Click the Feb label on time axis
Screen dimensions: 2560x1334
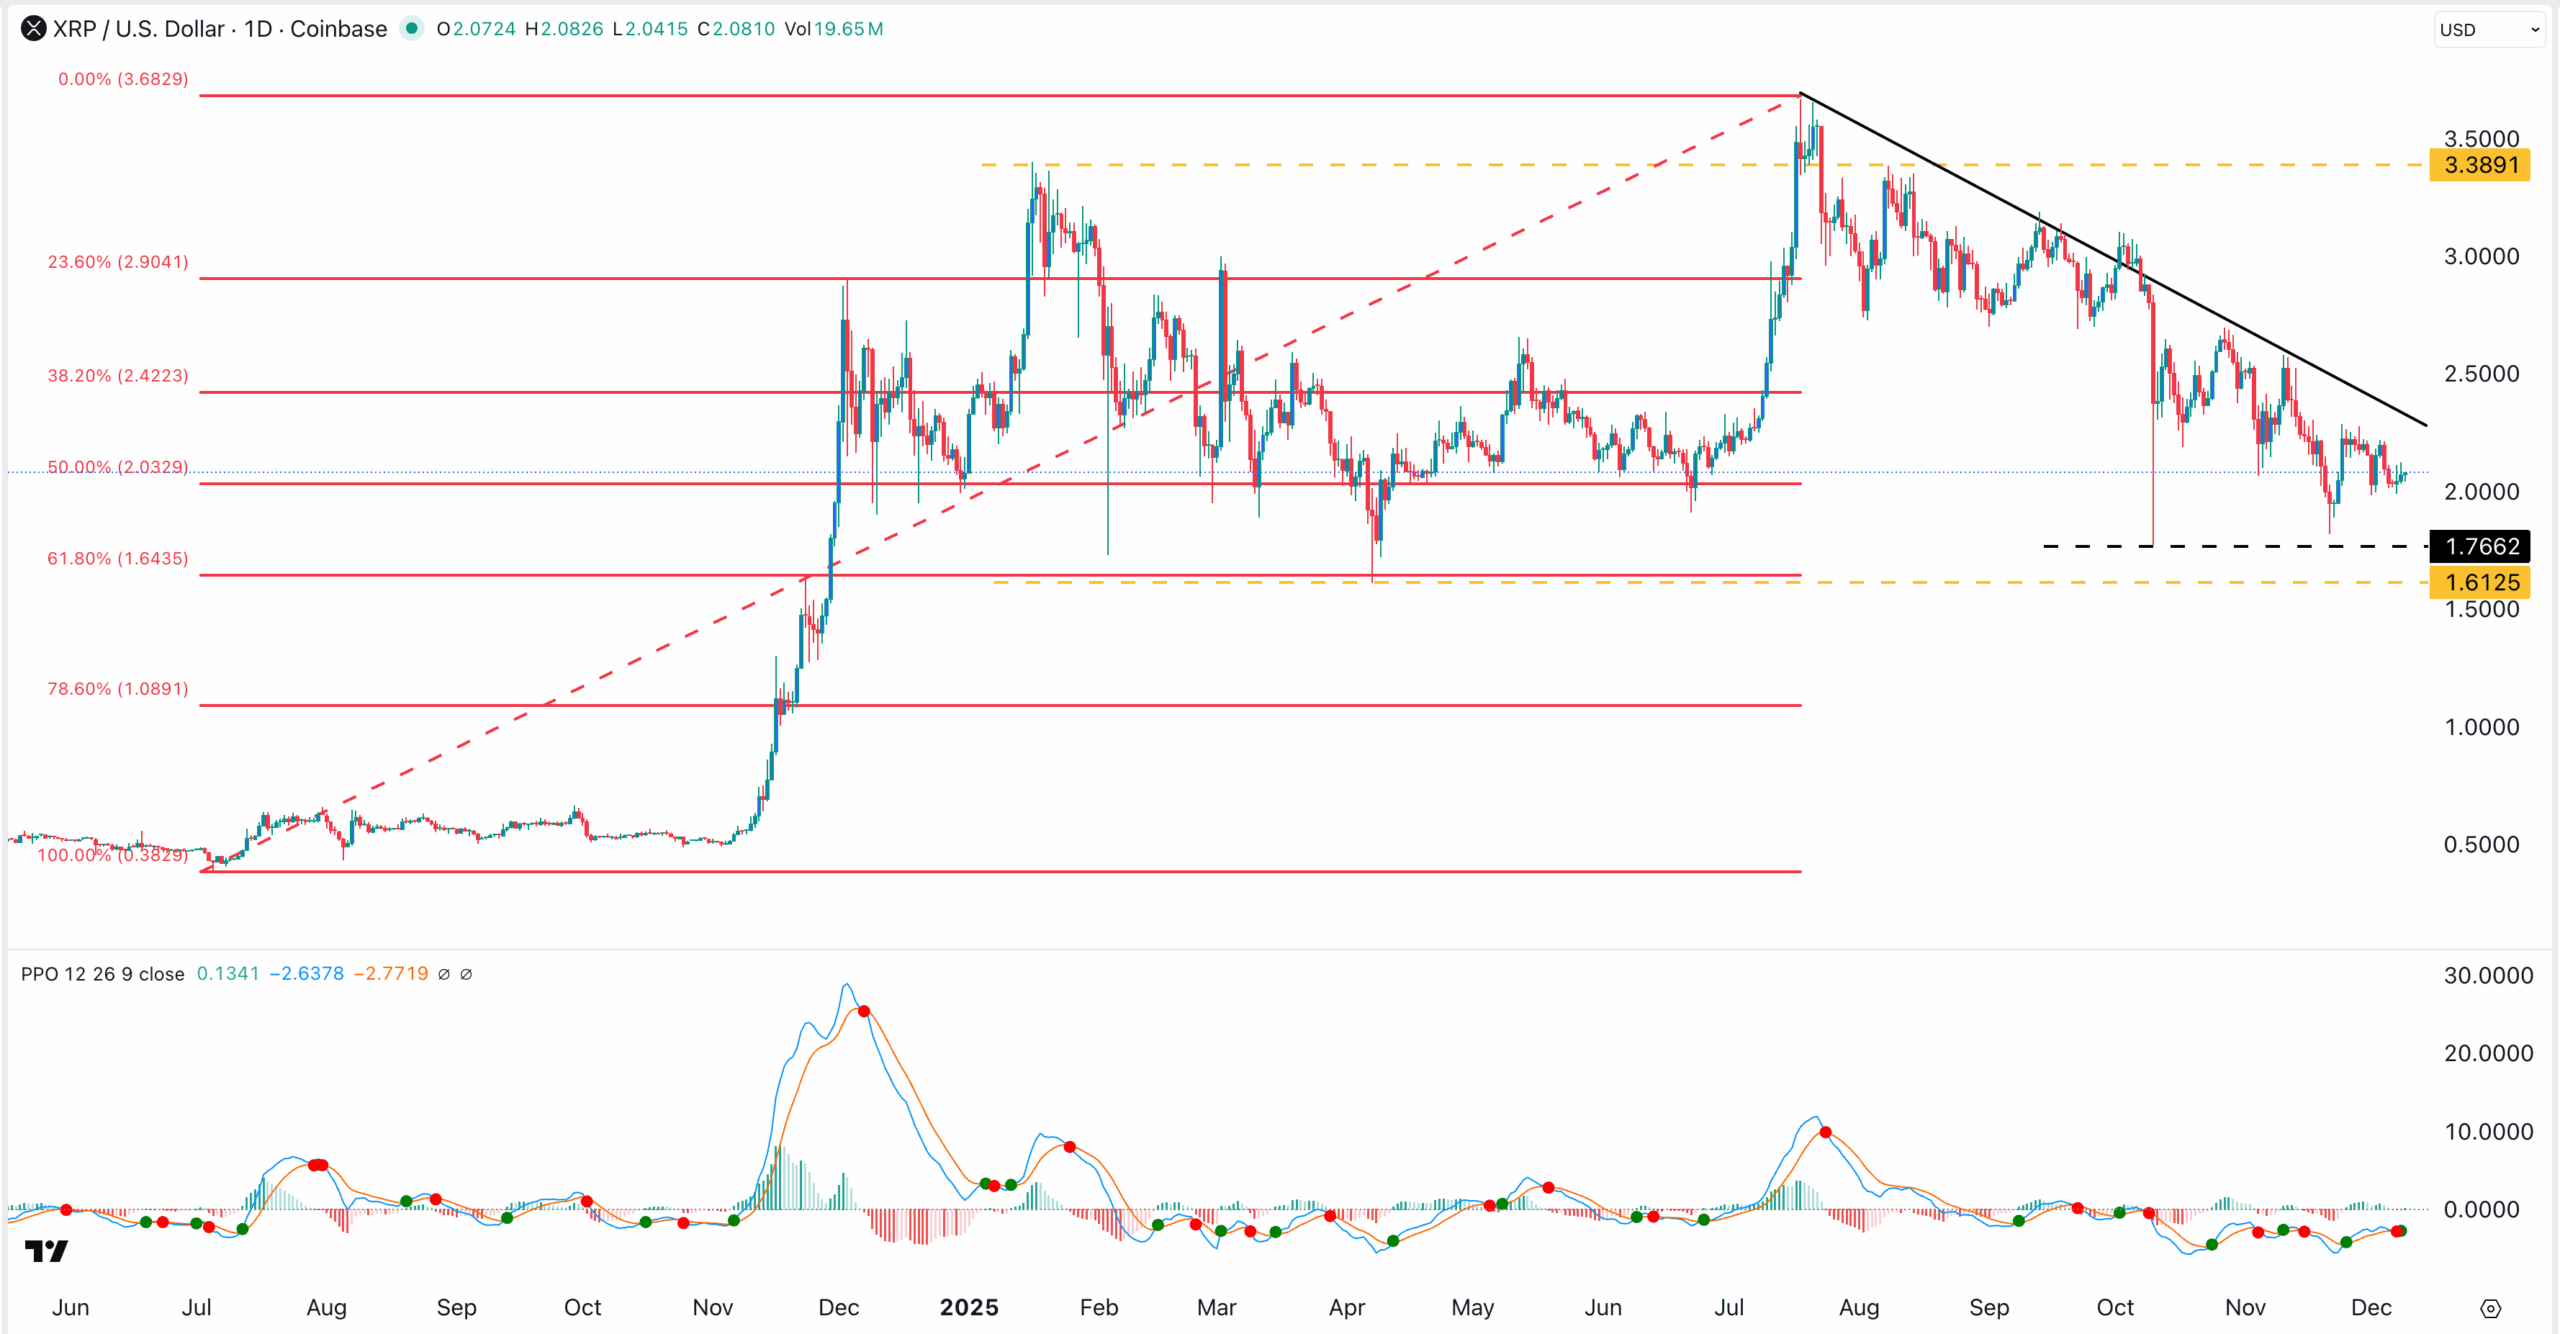(x=1098, y=1308)
